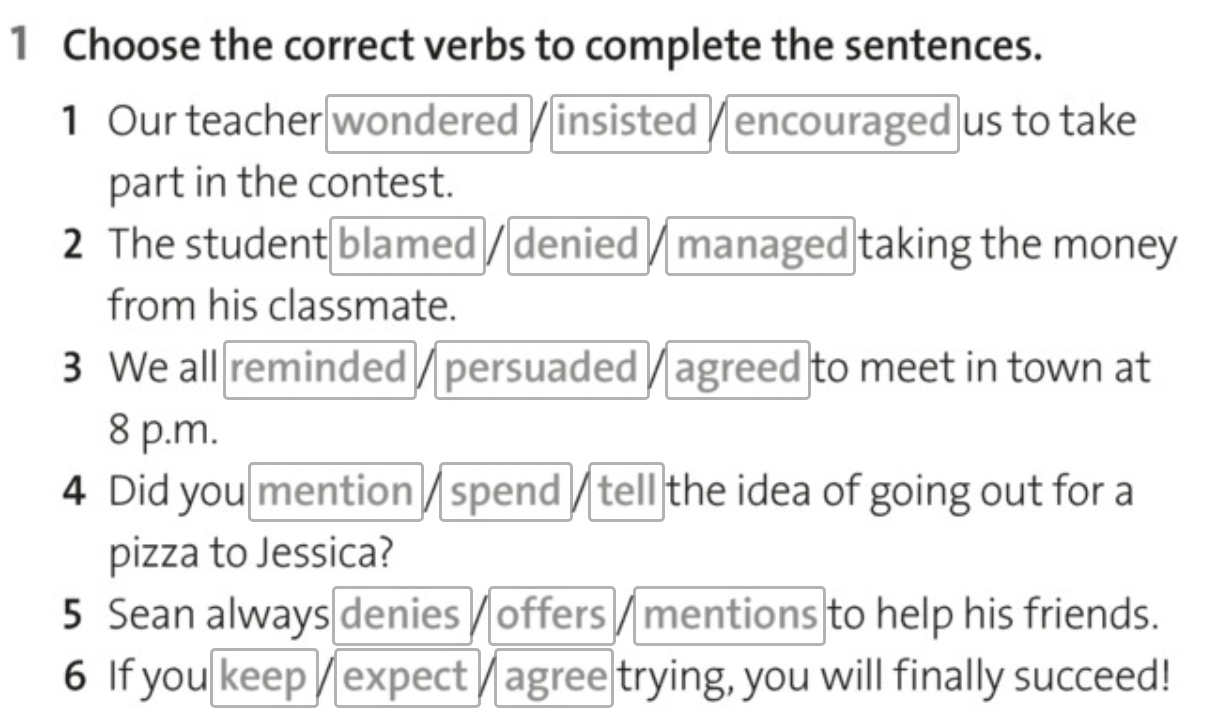
Task: Select 'offers' in sentence 5
Action: 551,615
